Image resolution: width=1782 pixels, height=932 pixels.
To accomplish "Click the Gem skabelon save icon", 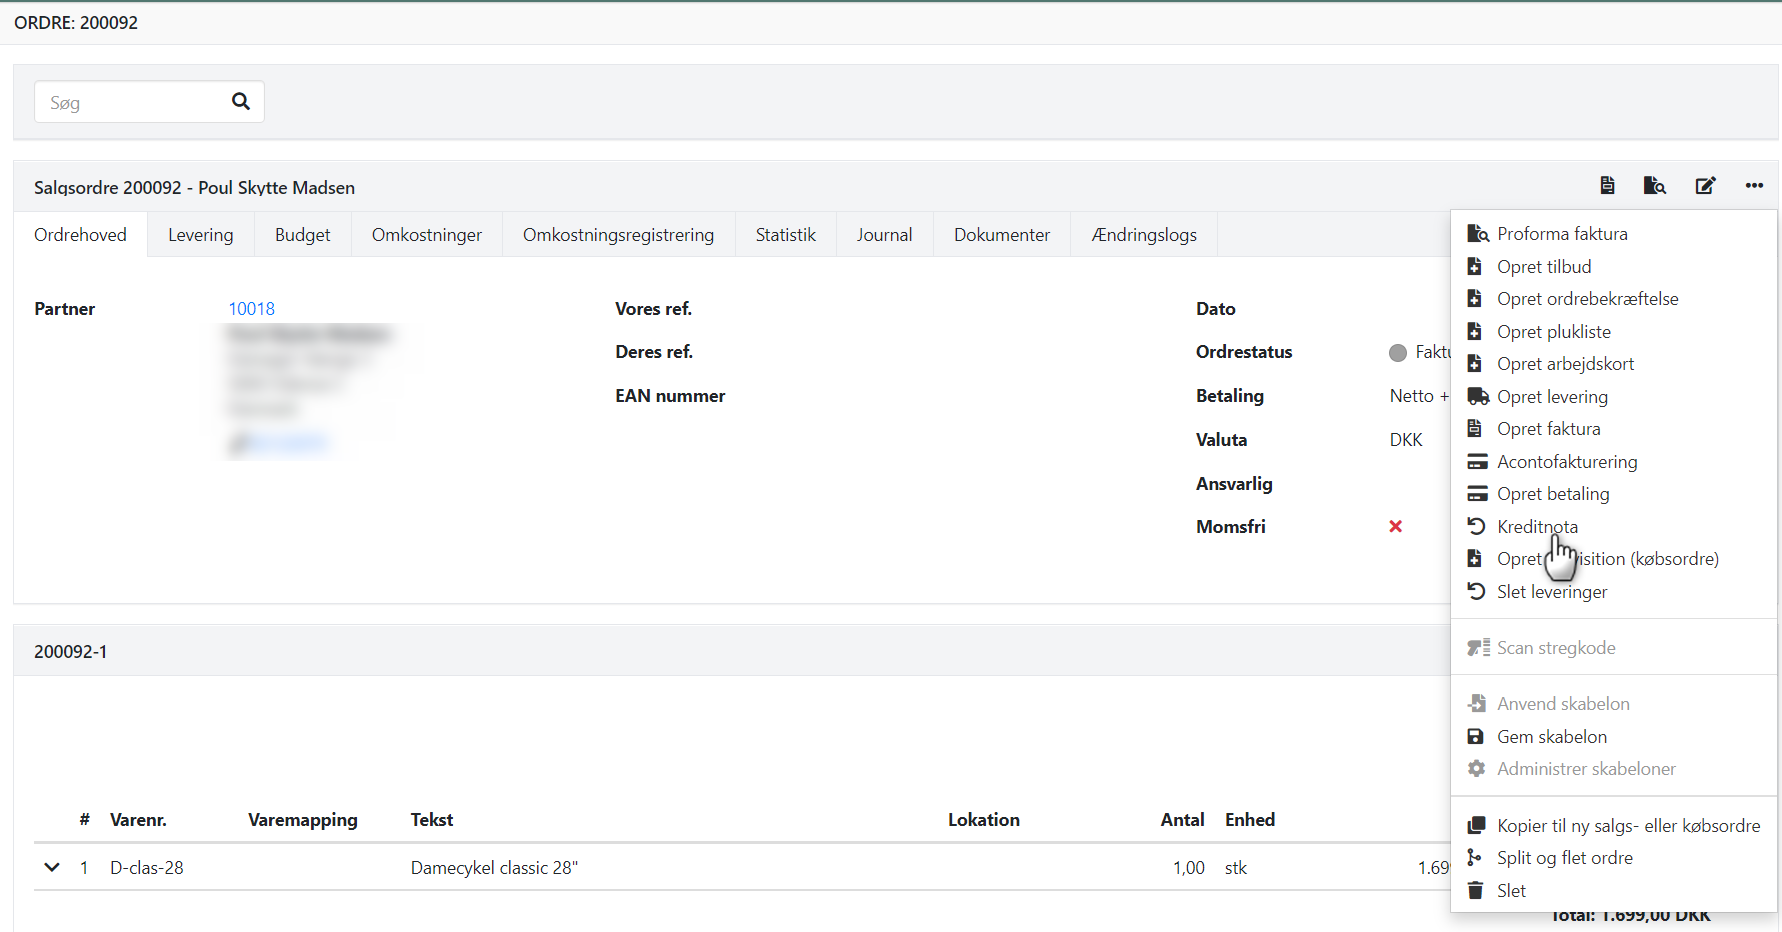I will click(1475, 736).
